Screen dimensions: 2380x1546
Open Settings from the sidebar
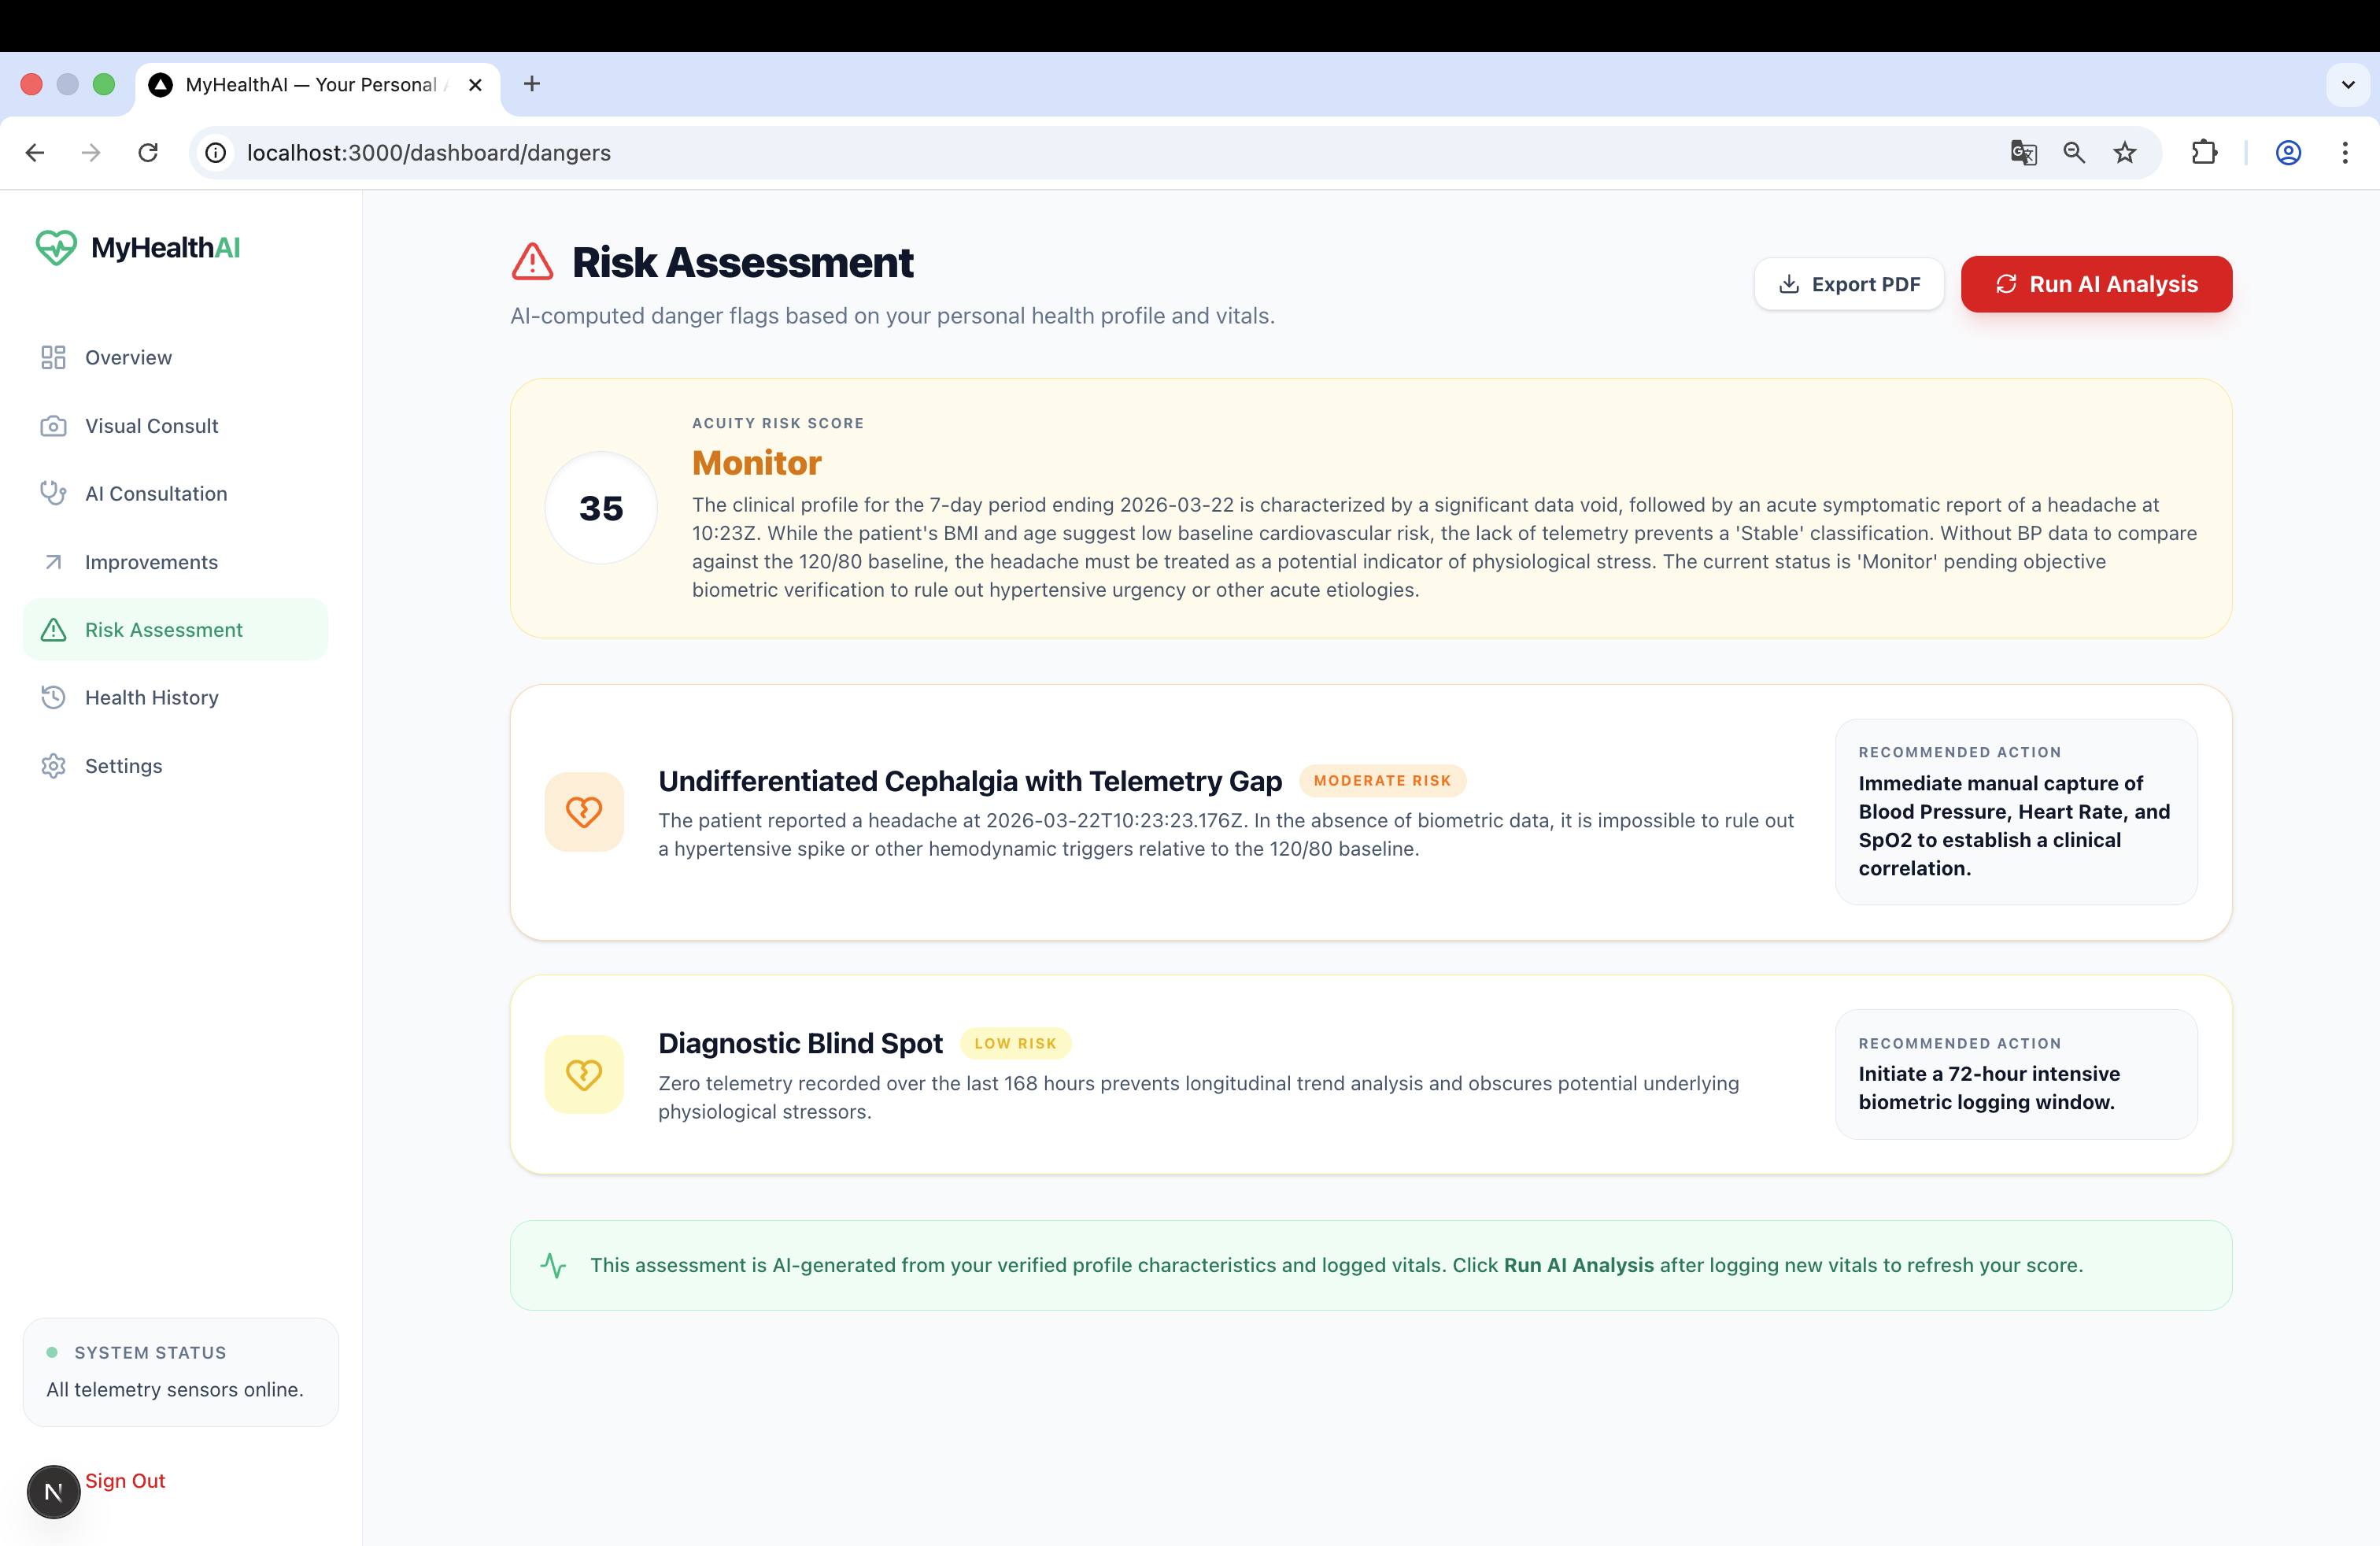[x=123, y=766]
